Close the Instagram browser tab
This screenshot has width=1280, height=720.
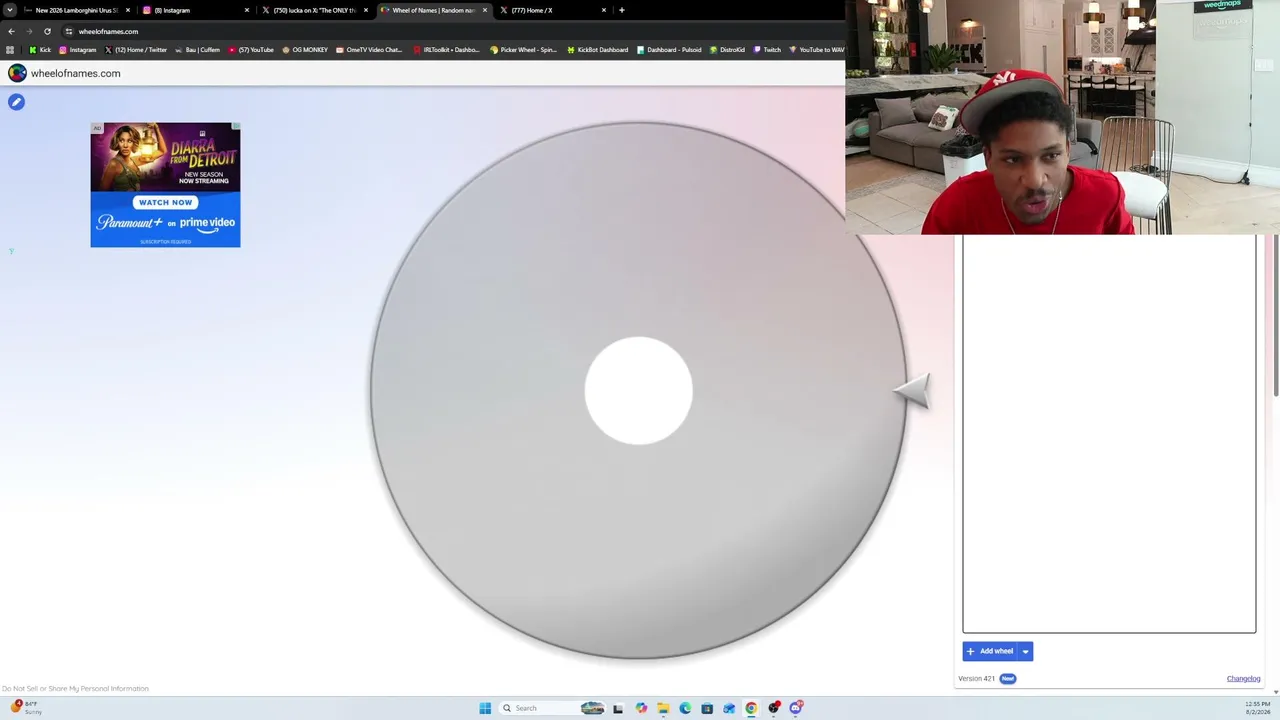coord(247,10)
